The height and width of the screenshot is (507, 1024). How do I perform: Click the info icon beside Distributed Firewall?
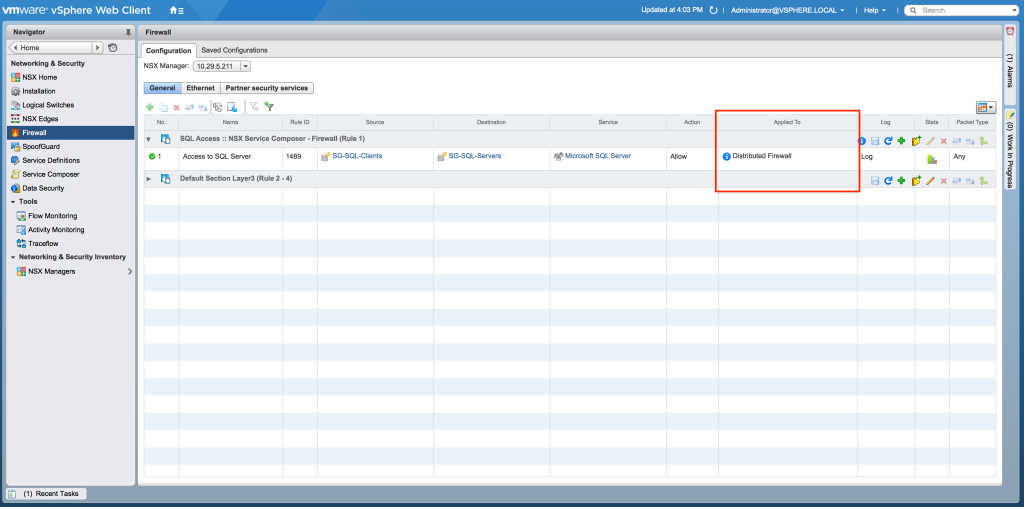tap(726, 157)
